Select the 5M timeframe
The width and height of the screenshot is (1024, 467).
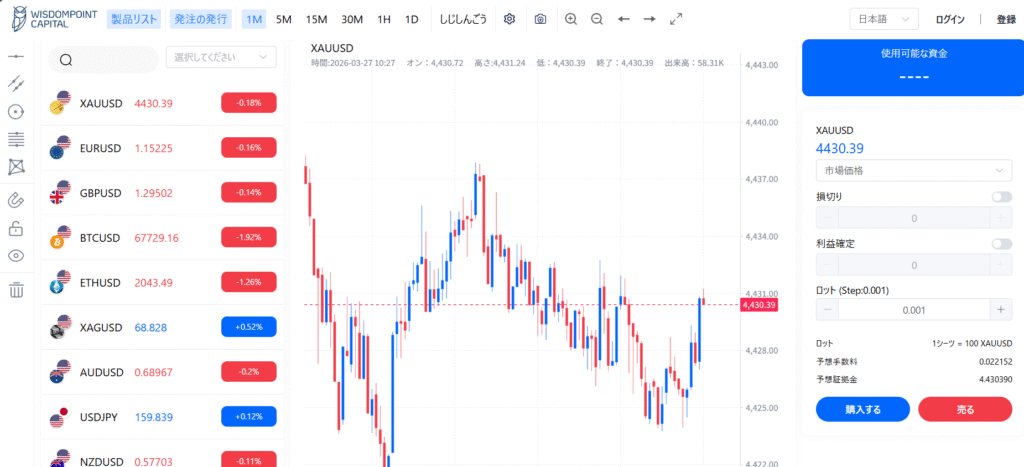[283, 19]
